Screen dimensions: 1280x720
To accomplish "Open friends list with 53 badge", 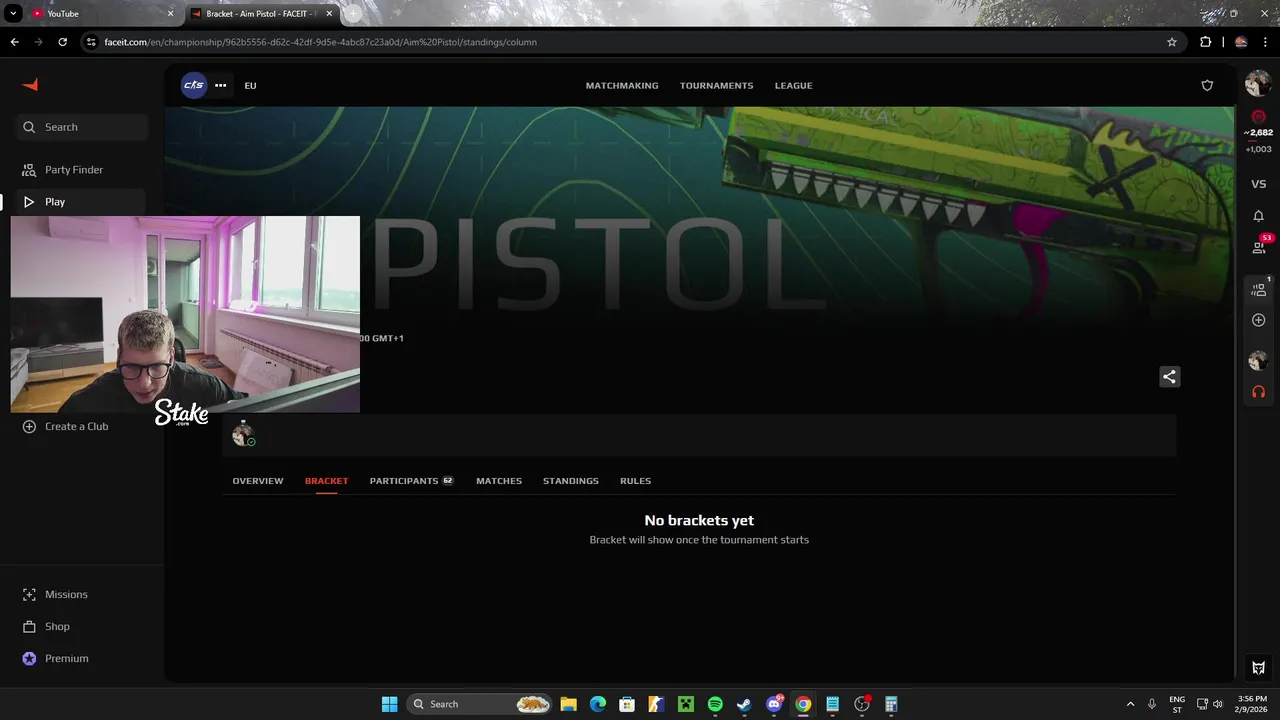I will click(x=1259, y=246).
